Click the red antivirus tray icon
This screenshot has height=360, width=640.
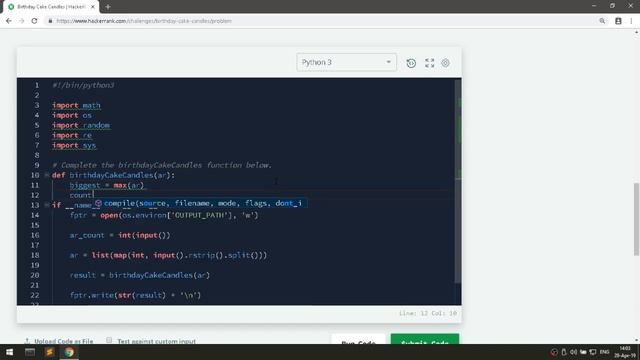coord(554,352)
